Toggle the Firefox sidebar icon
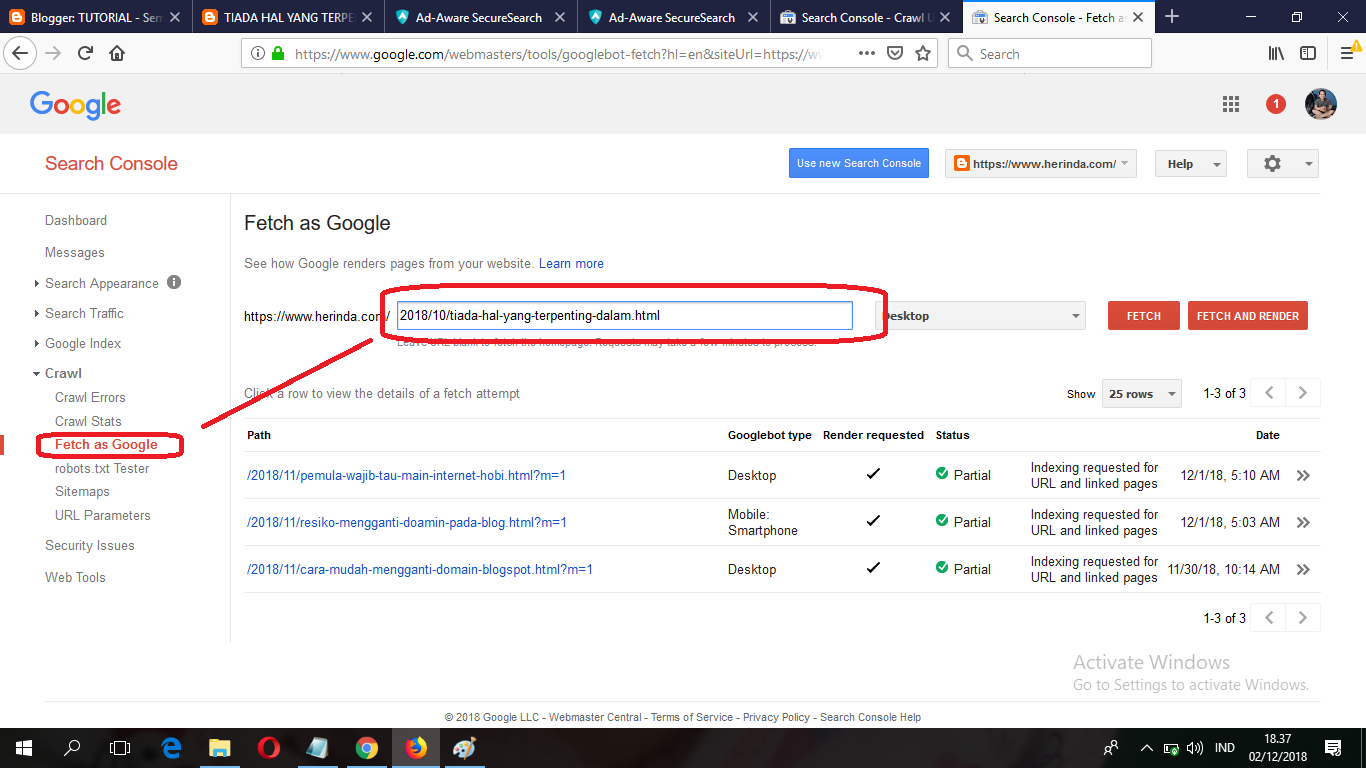Image resolution: width=1366 pixels, height=768 pixels. 1308,54
